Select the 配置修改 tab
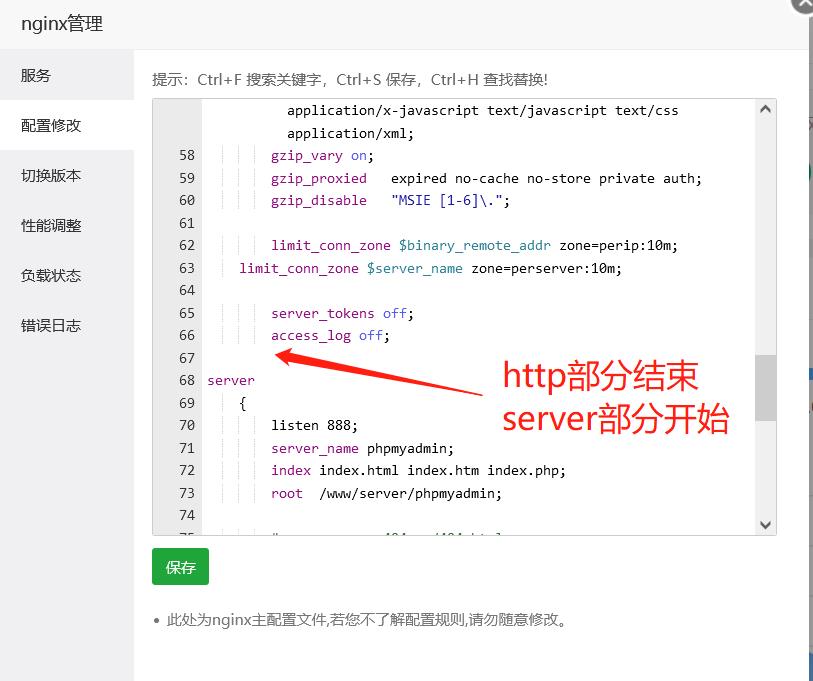The width and height of the screenshot is (813, 681). coord(51,126)
